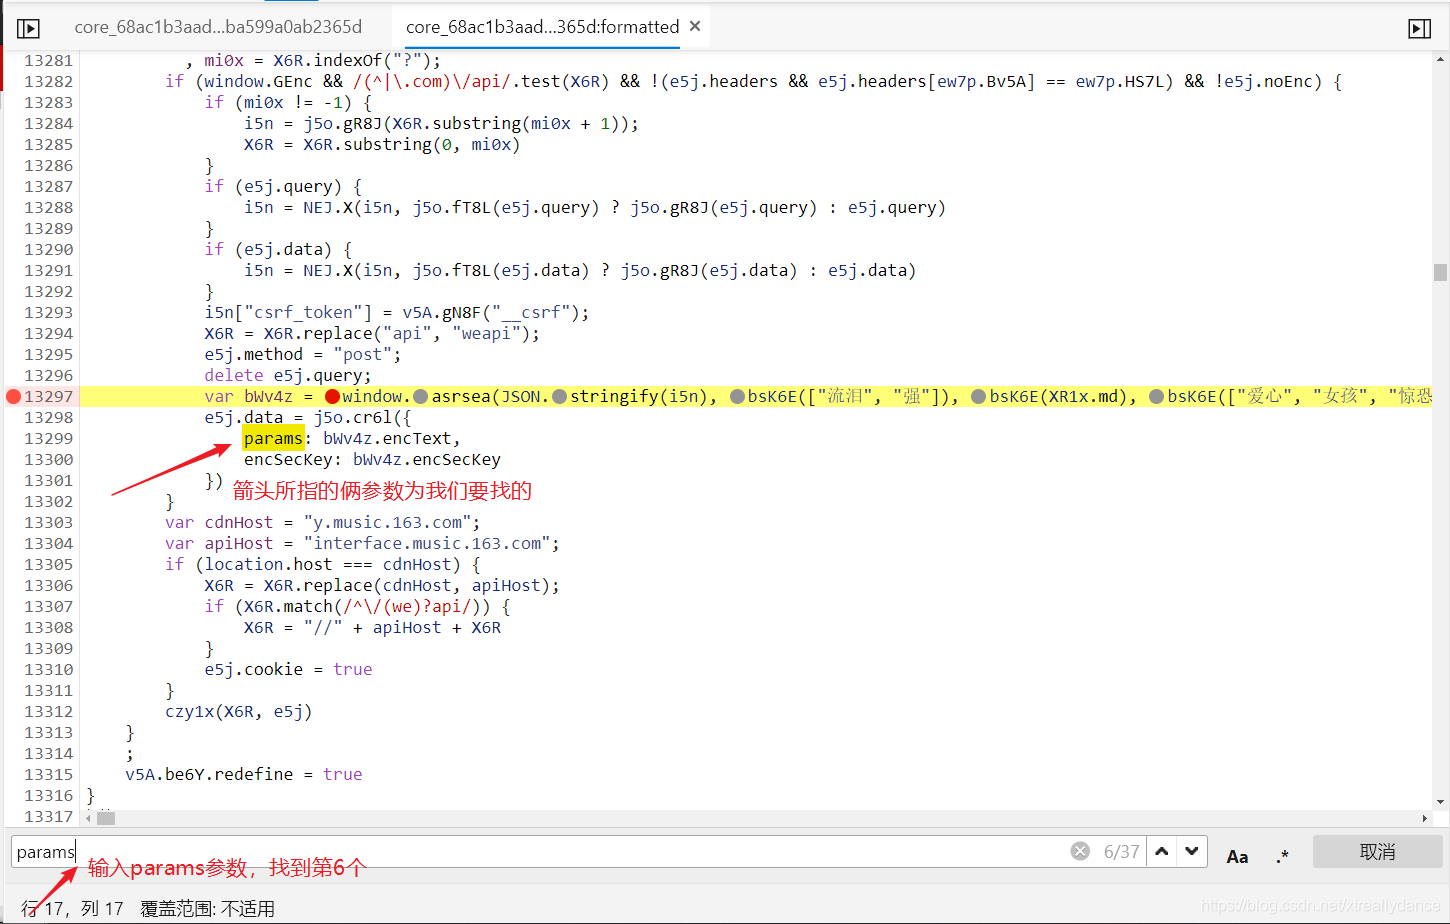
Task: Click "interface.music.163.com" string in code
Action: tap(427, 544)
